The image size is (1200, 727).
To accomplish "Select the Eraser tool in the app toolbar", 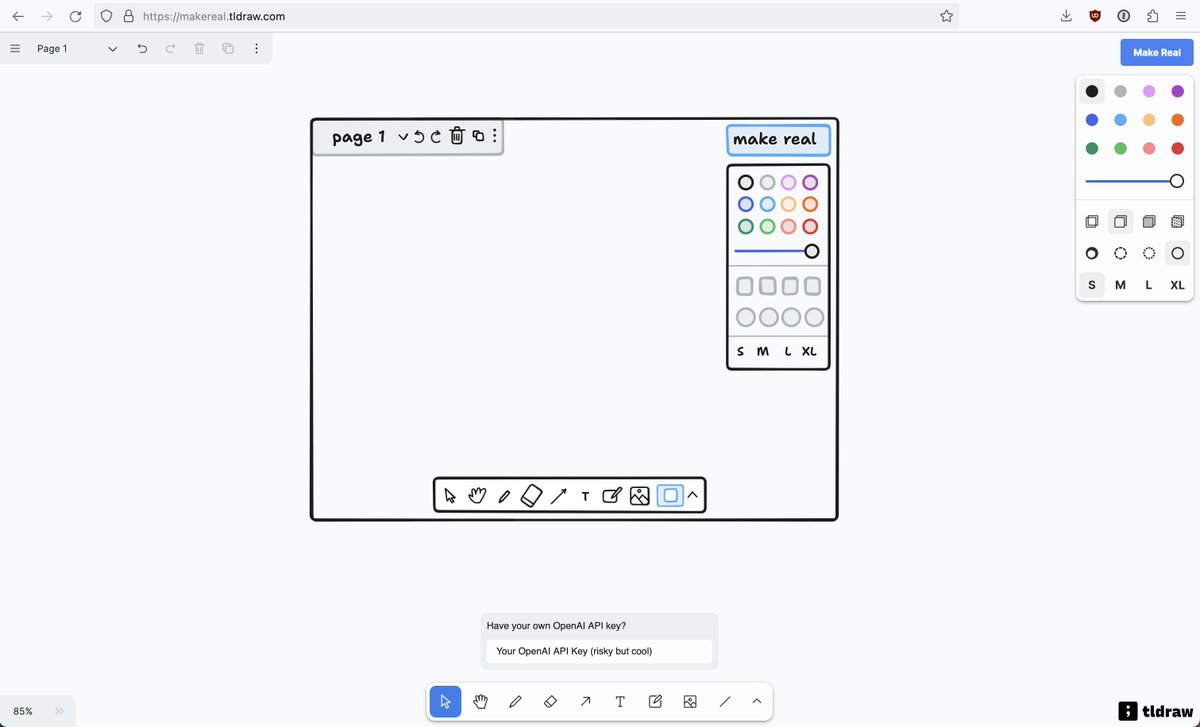I will [550, 702].
